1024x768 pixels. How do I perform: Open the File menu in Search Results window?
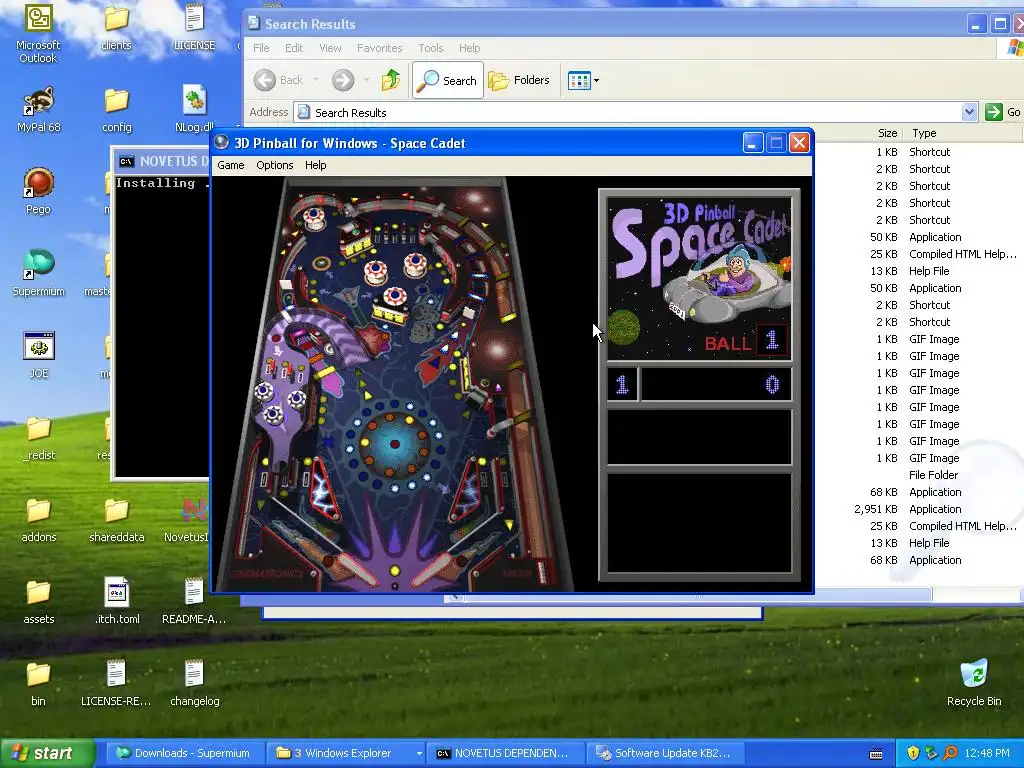pos(261,48)
